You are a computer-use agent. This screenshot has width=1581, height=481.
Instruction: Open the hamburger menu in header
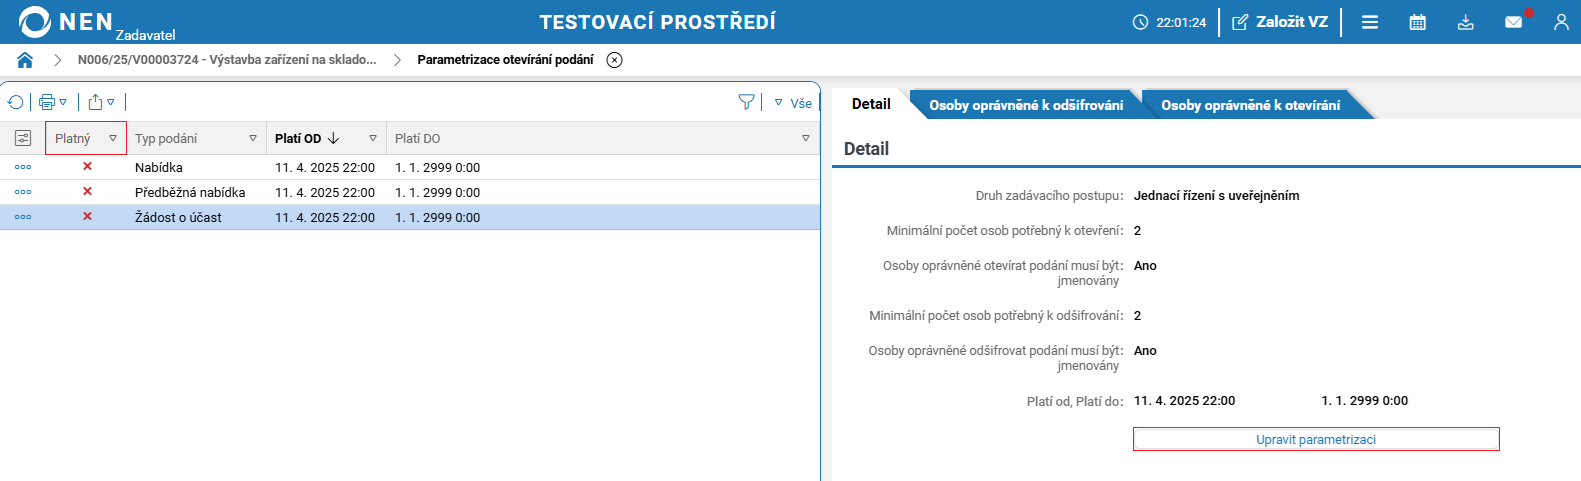(x=1370, y=22)
